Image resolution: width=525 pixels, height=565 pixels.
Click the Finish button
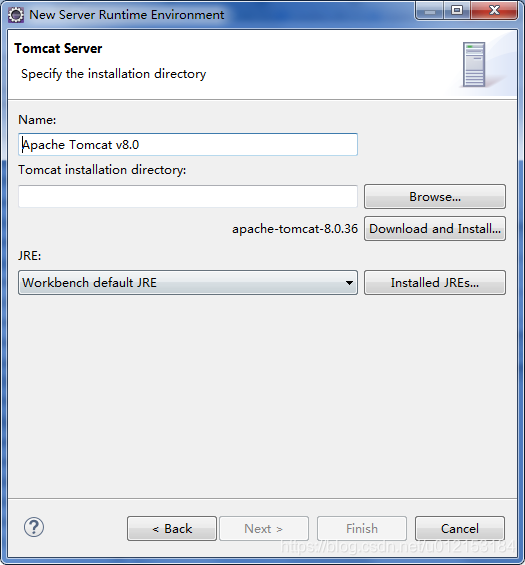pos(362,529)
